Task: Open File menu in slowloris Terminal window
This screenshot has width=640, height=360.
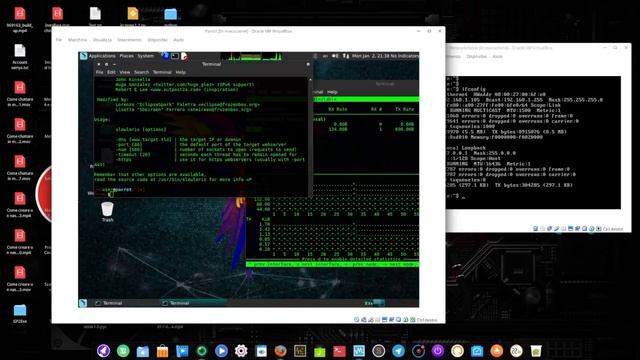Action: (100, 72)
